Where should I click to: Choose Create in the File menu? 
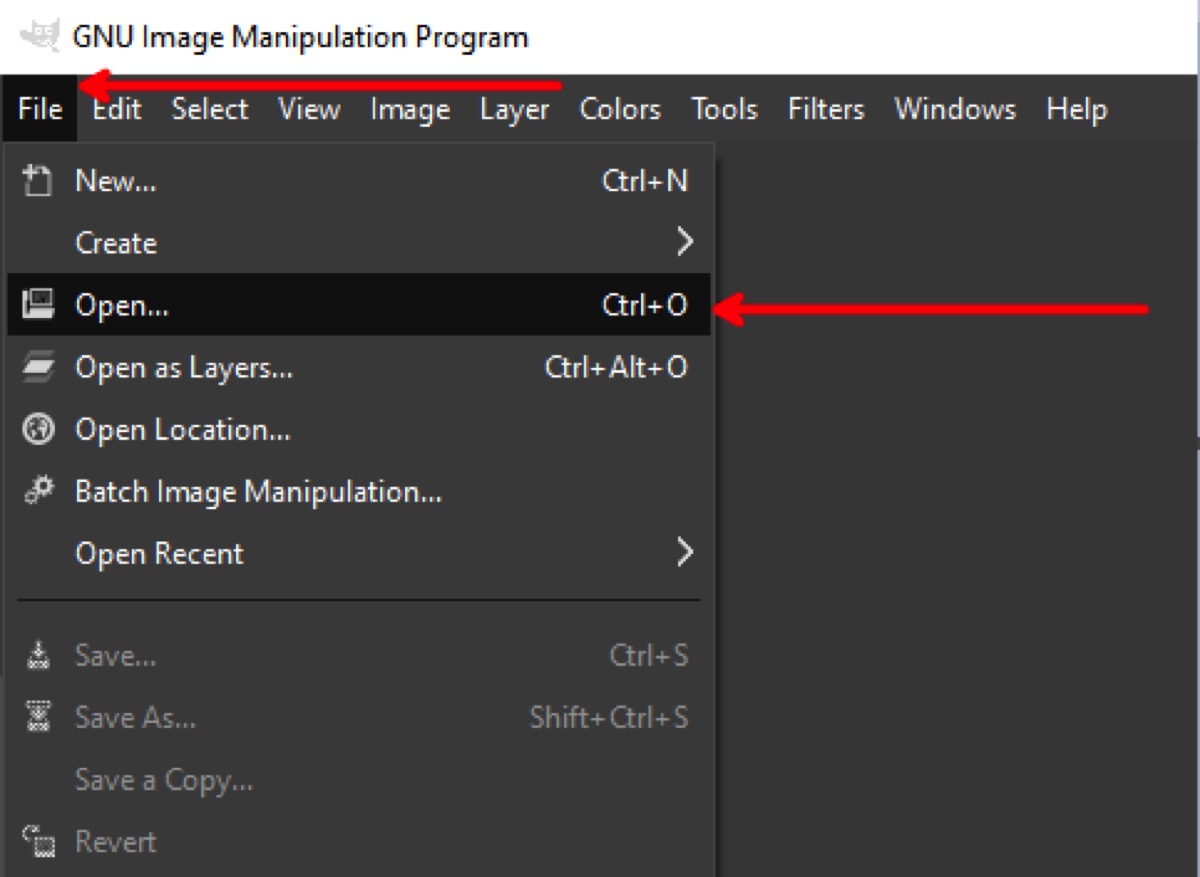coord(359,242)
